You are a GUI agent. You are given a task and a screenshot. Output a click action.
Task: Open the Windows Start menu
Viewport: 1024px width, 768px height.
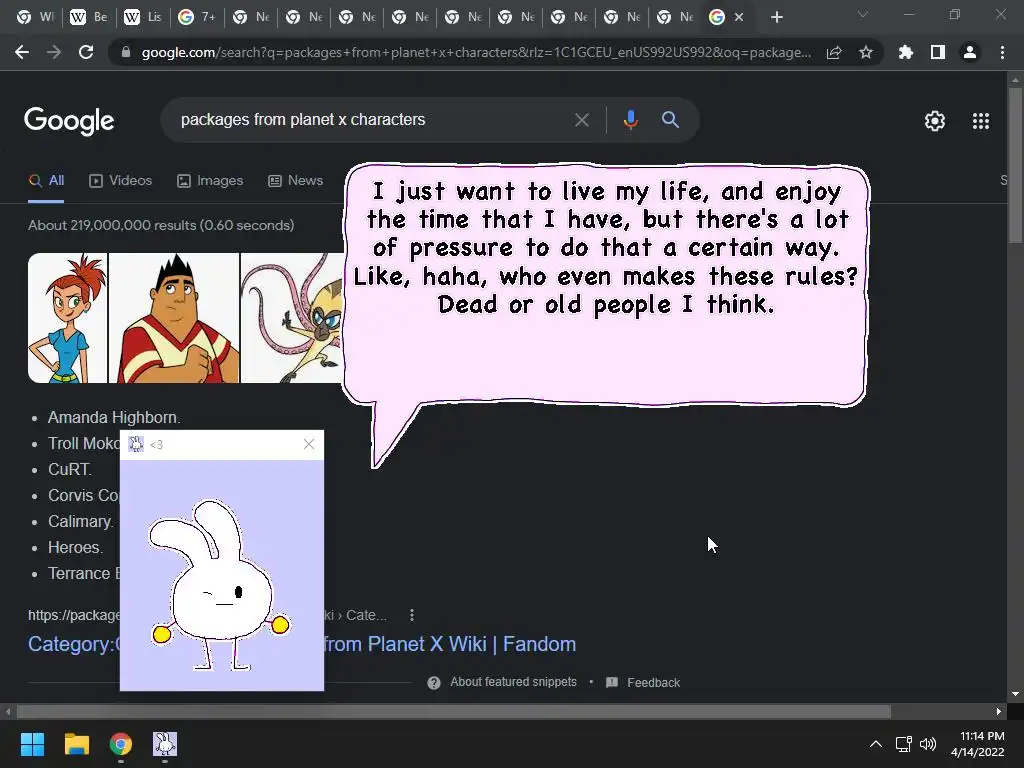32,744
